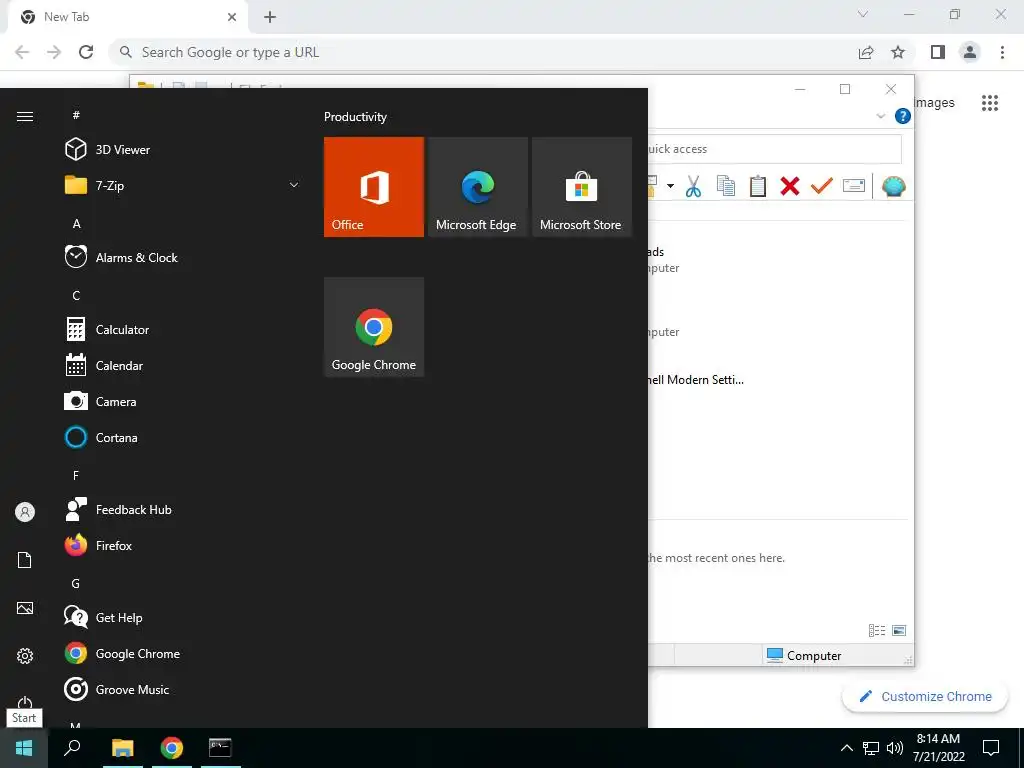Open volume control in system tray
Screen dimensions: 1024x768
coord(895,748)
